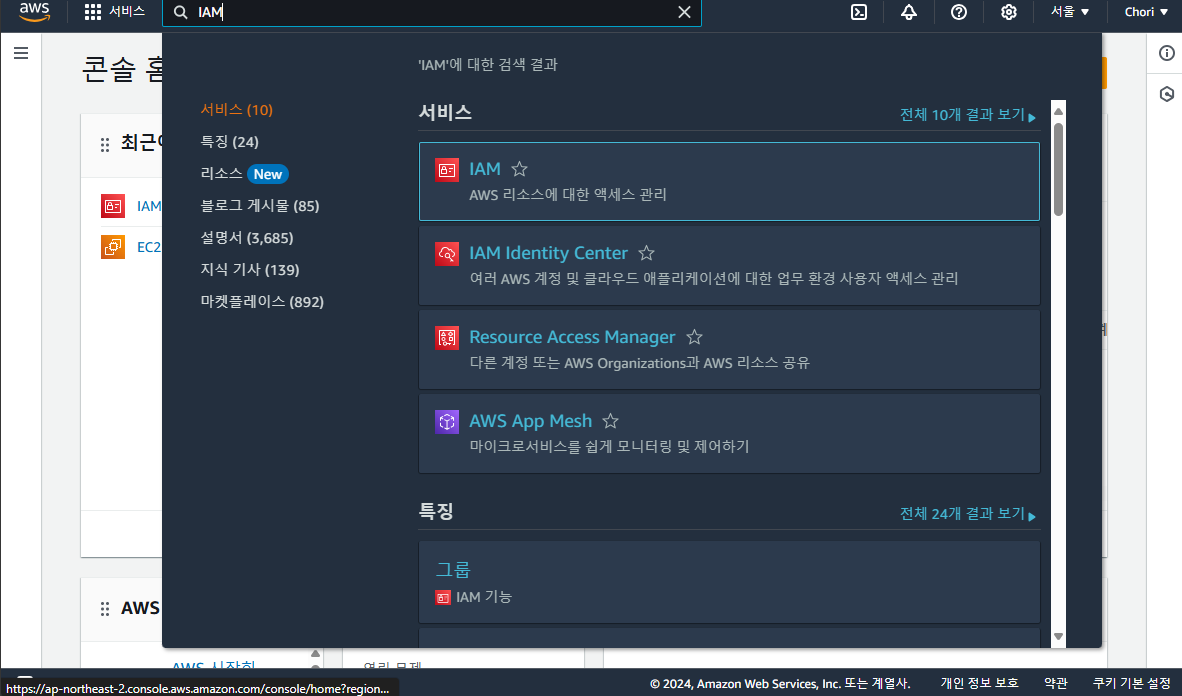The width and height of the screenshot is (1182, 696).
Task: Open the help question mark icon
Action: [x=958, y=12]
